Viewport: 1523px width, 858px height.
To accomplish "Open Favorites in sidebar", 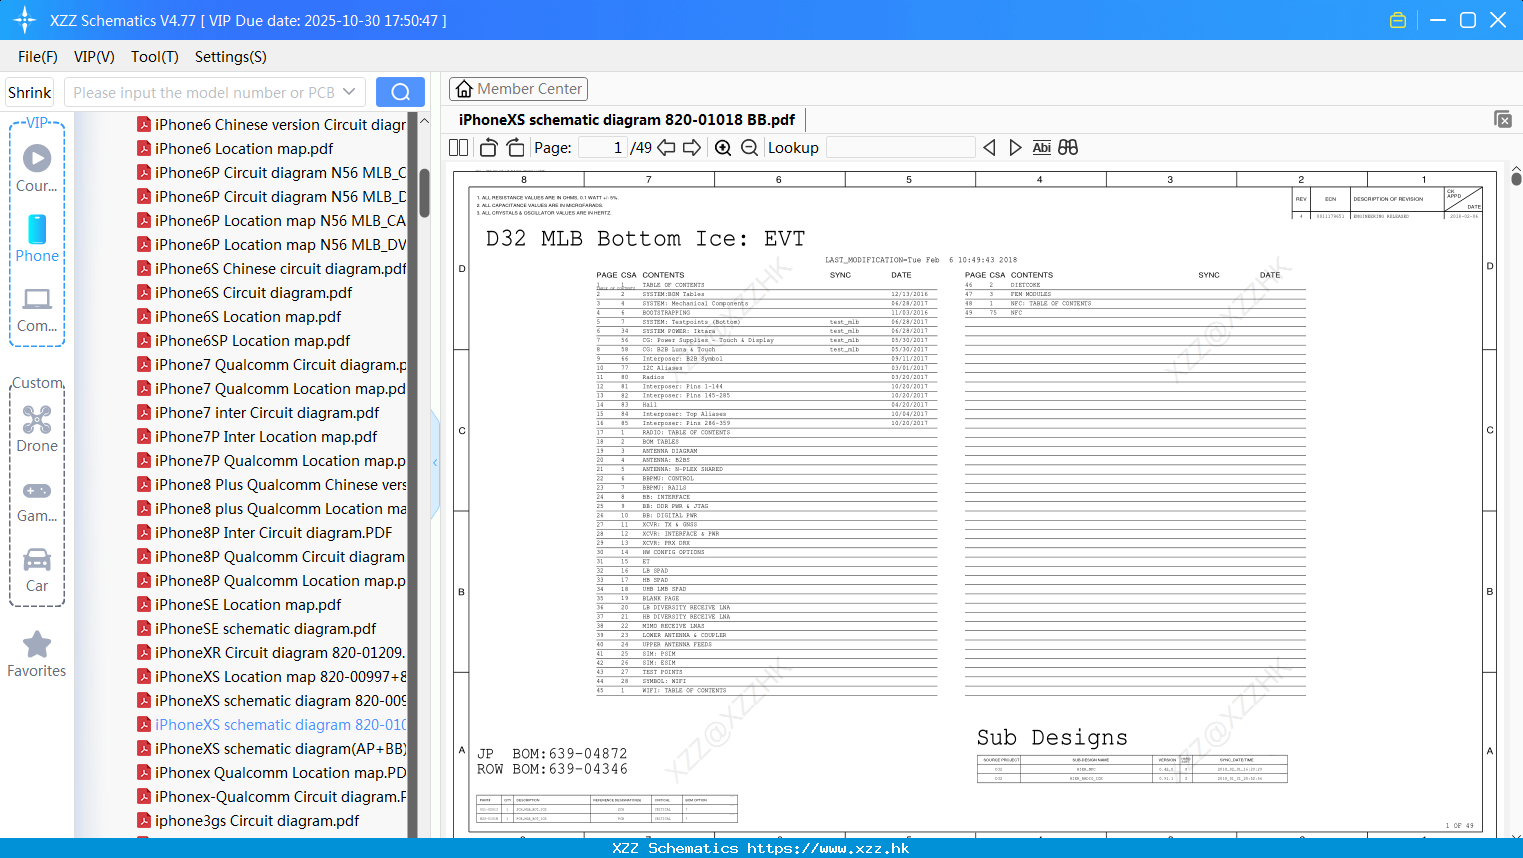I will tap(37, 655).
